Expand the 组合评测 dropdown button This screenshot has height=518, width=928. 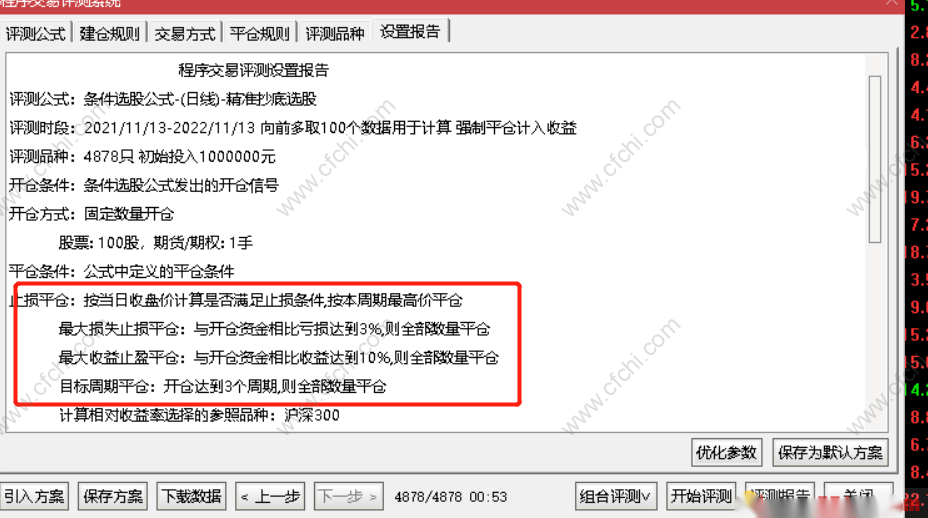(x=616, y=496)
